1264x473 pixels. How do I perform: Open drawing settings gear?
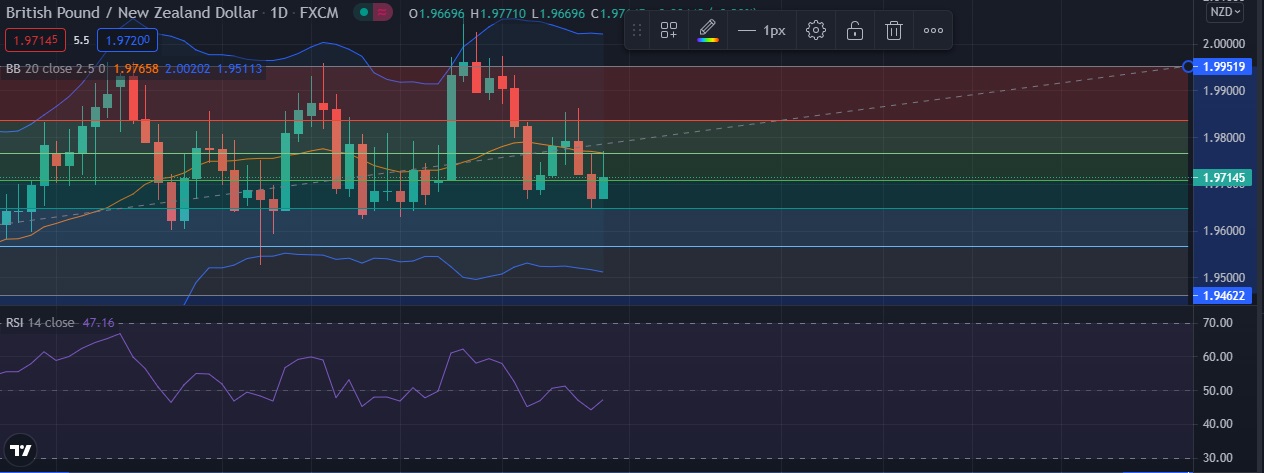coord(816,30)
